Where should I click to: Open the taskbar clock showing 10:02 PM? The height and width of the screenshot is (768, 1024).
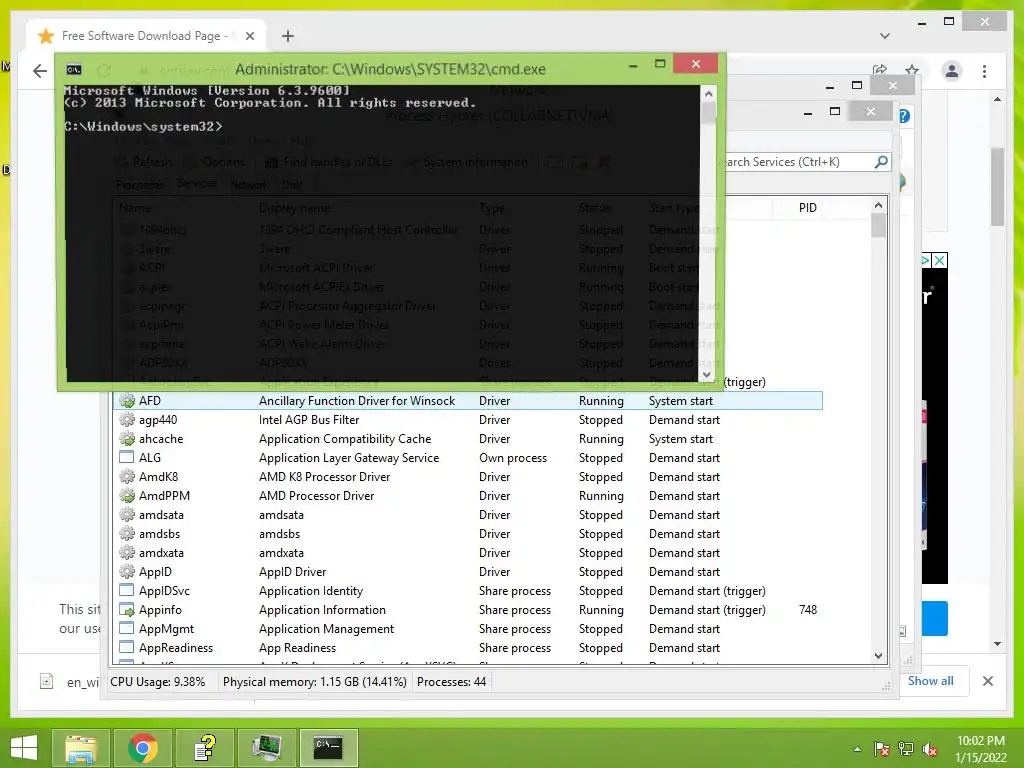[980, 749]
